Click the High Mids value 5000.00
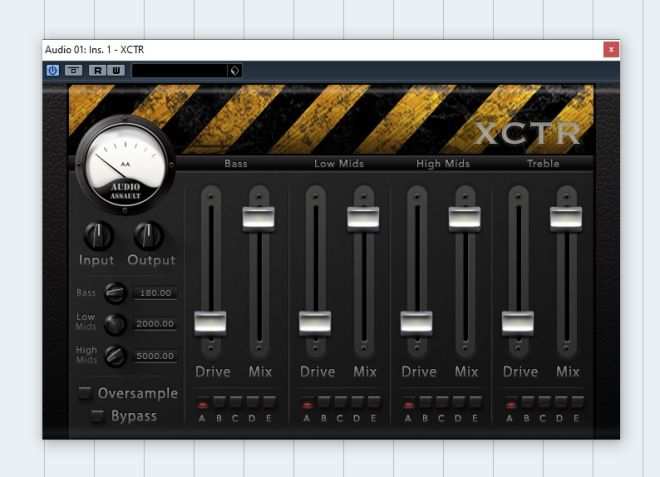Screen dimensions: 660x477 [155, 356]
